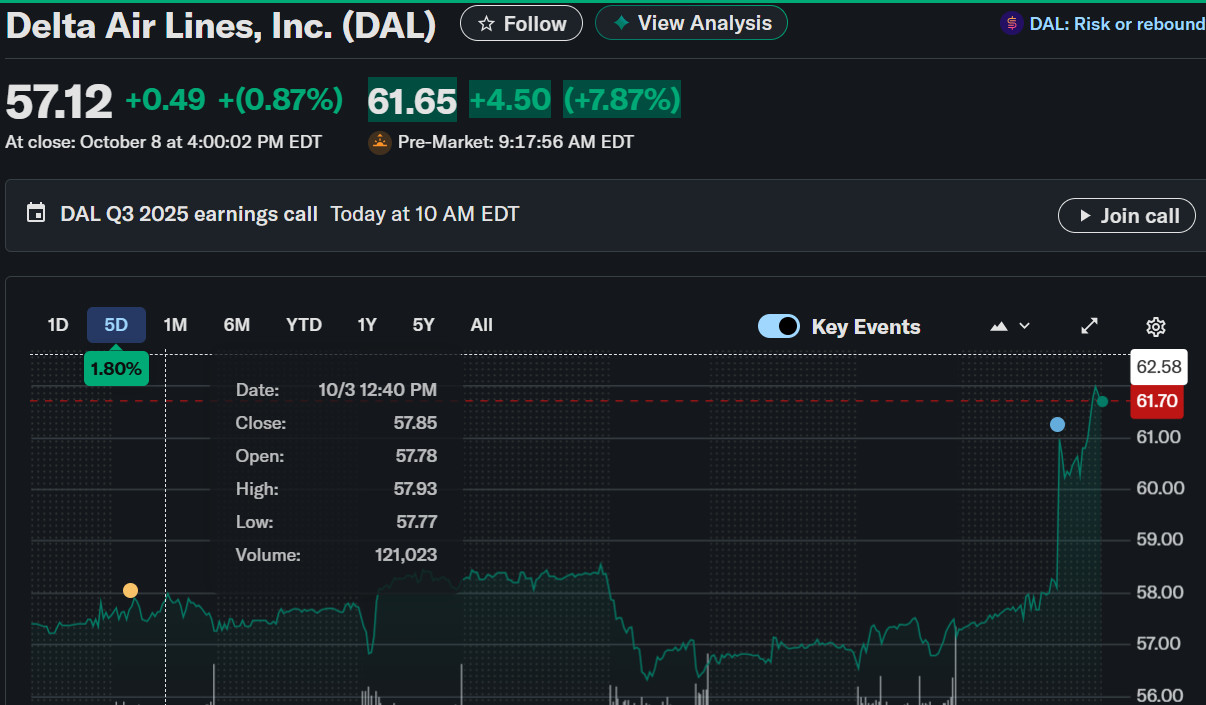Click the blue key event dot
1206x705 pixels.
coord(1057,425)
